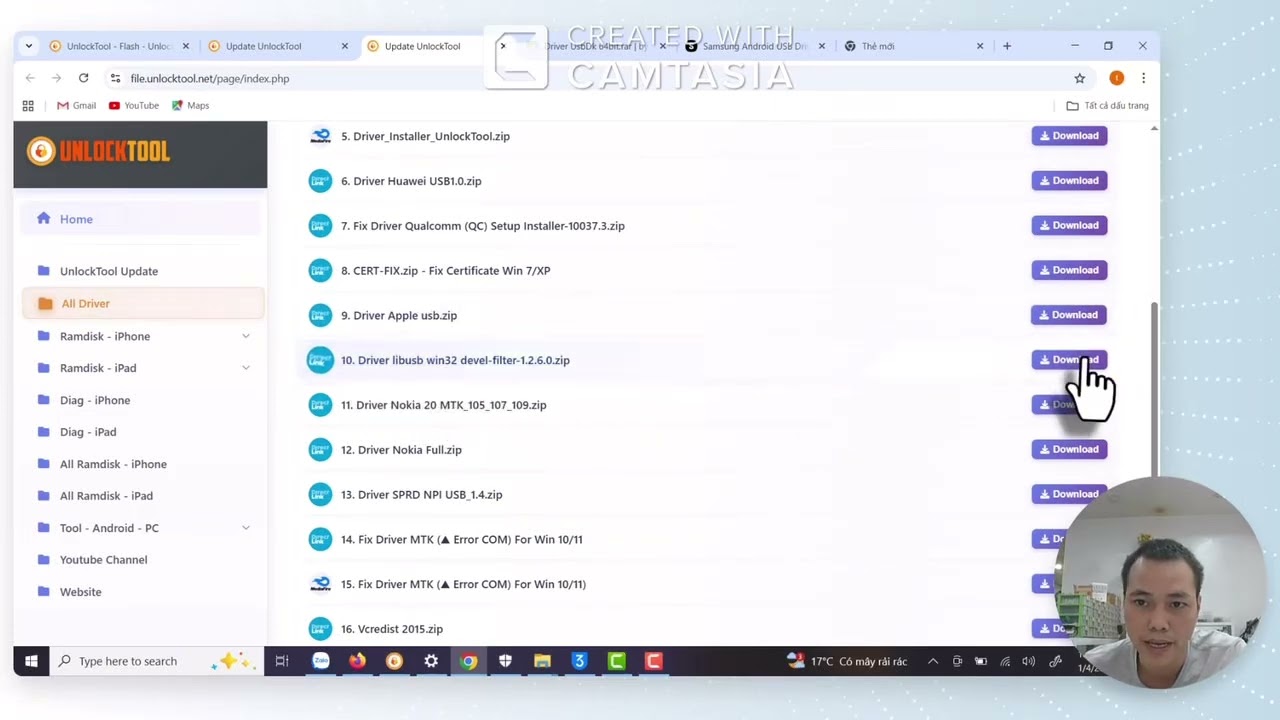
Task: Open Driver Nokia 20 MTK_105_107_109.zip link
Action: pos(443,405)
